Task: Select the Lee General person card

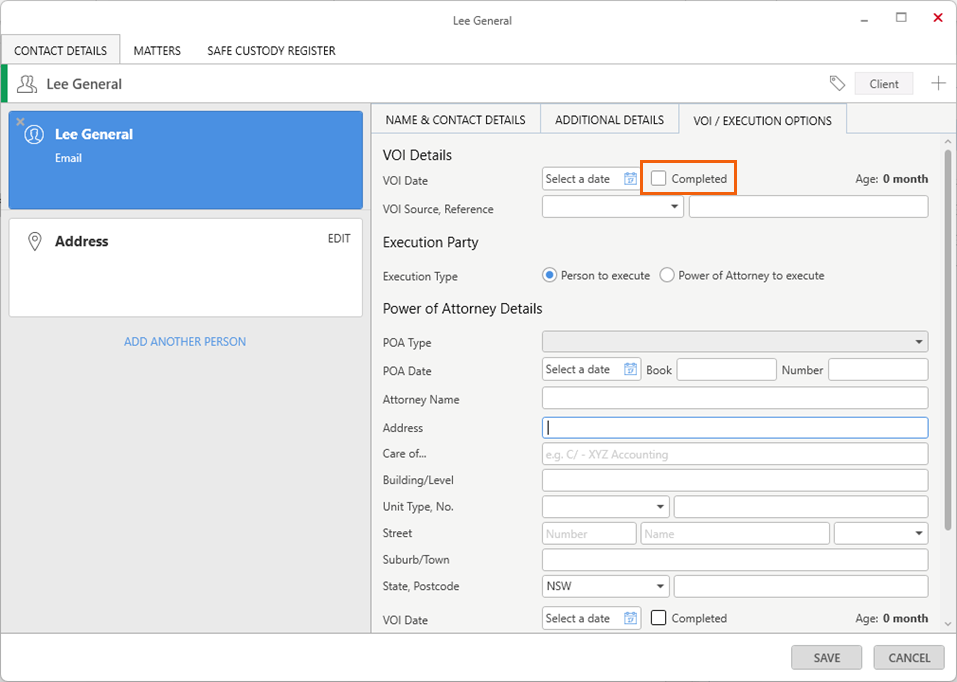Action: pyautogui.click(x=186, y=160)
